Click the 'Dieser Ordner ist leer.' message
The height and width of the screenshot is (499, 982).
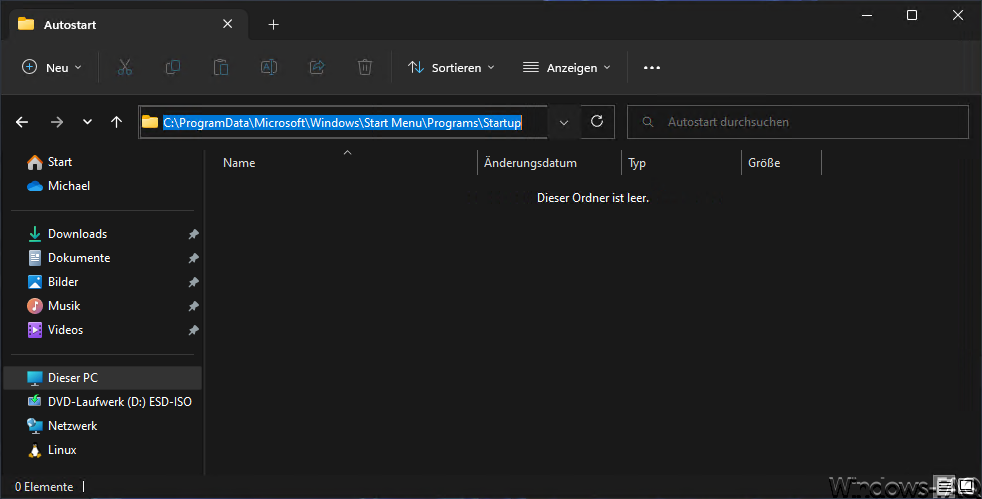592,198
